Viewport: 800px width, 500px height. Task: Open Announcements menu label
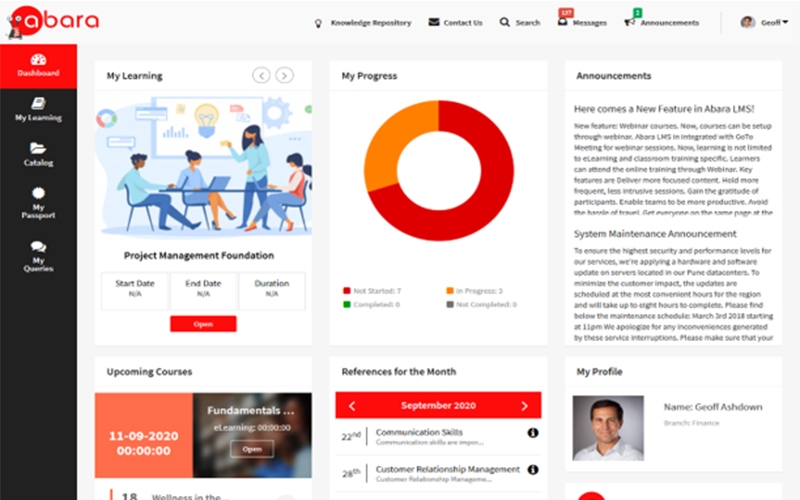(669, 23)
